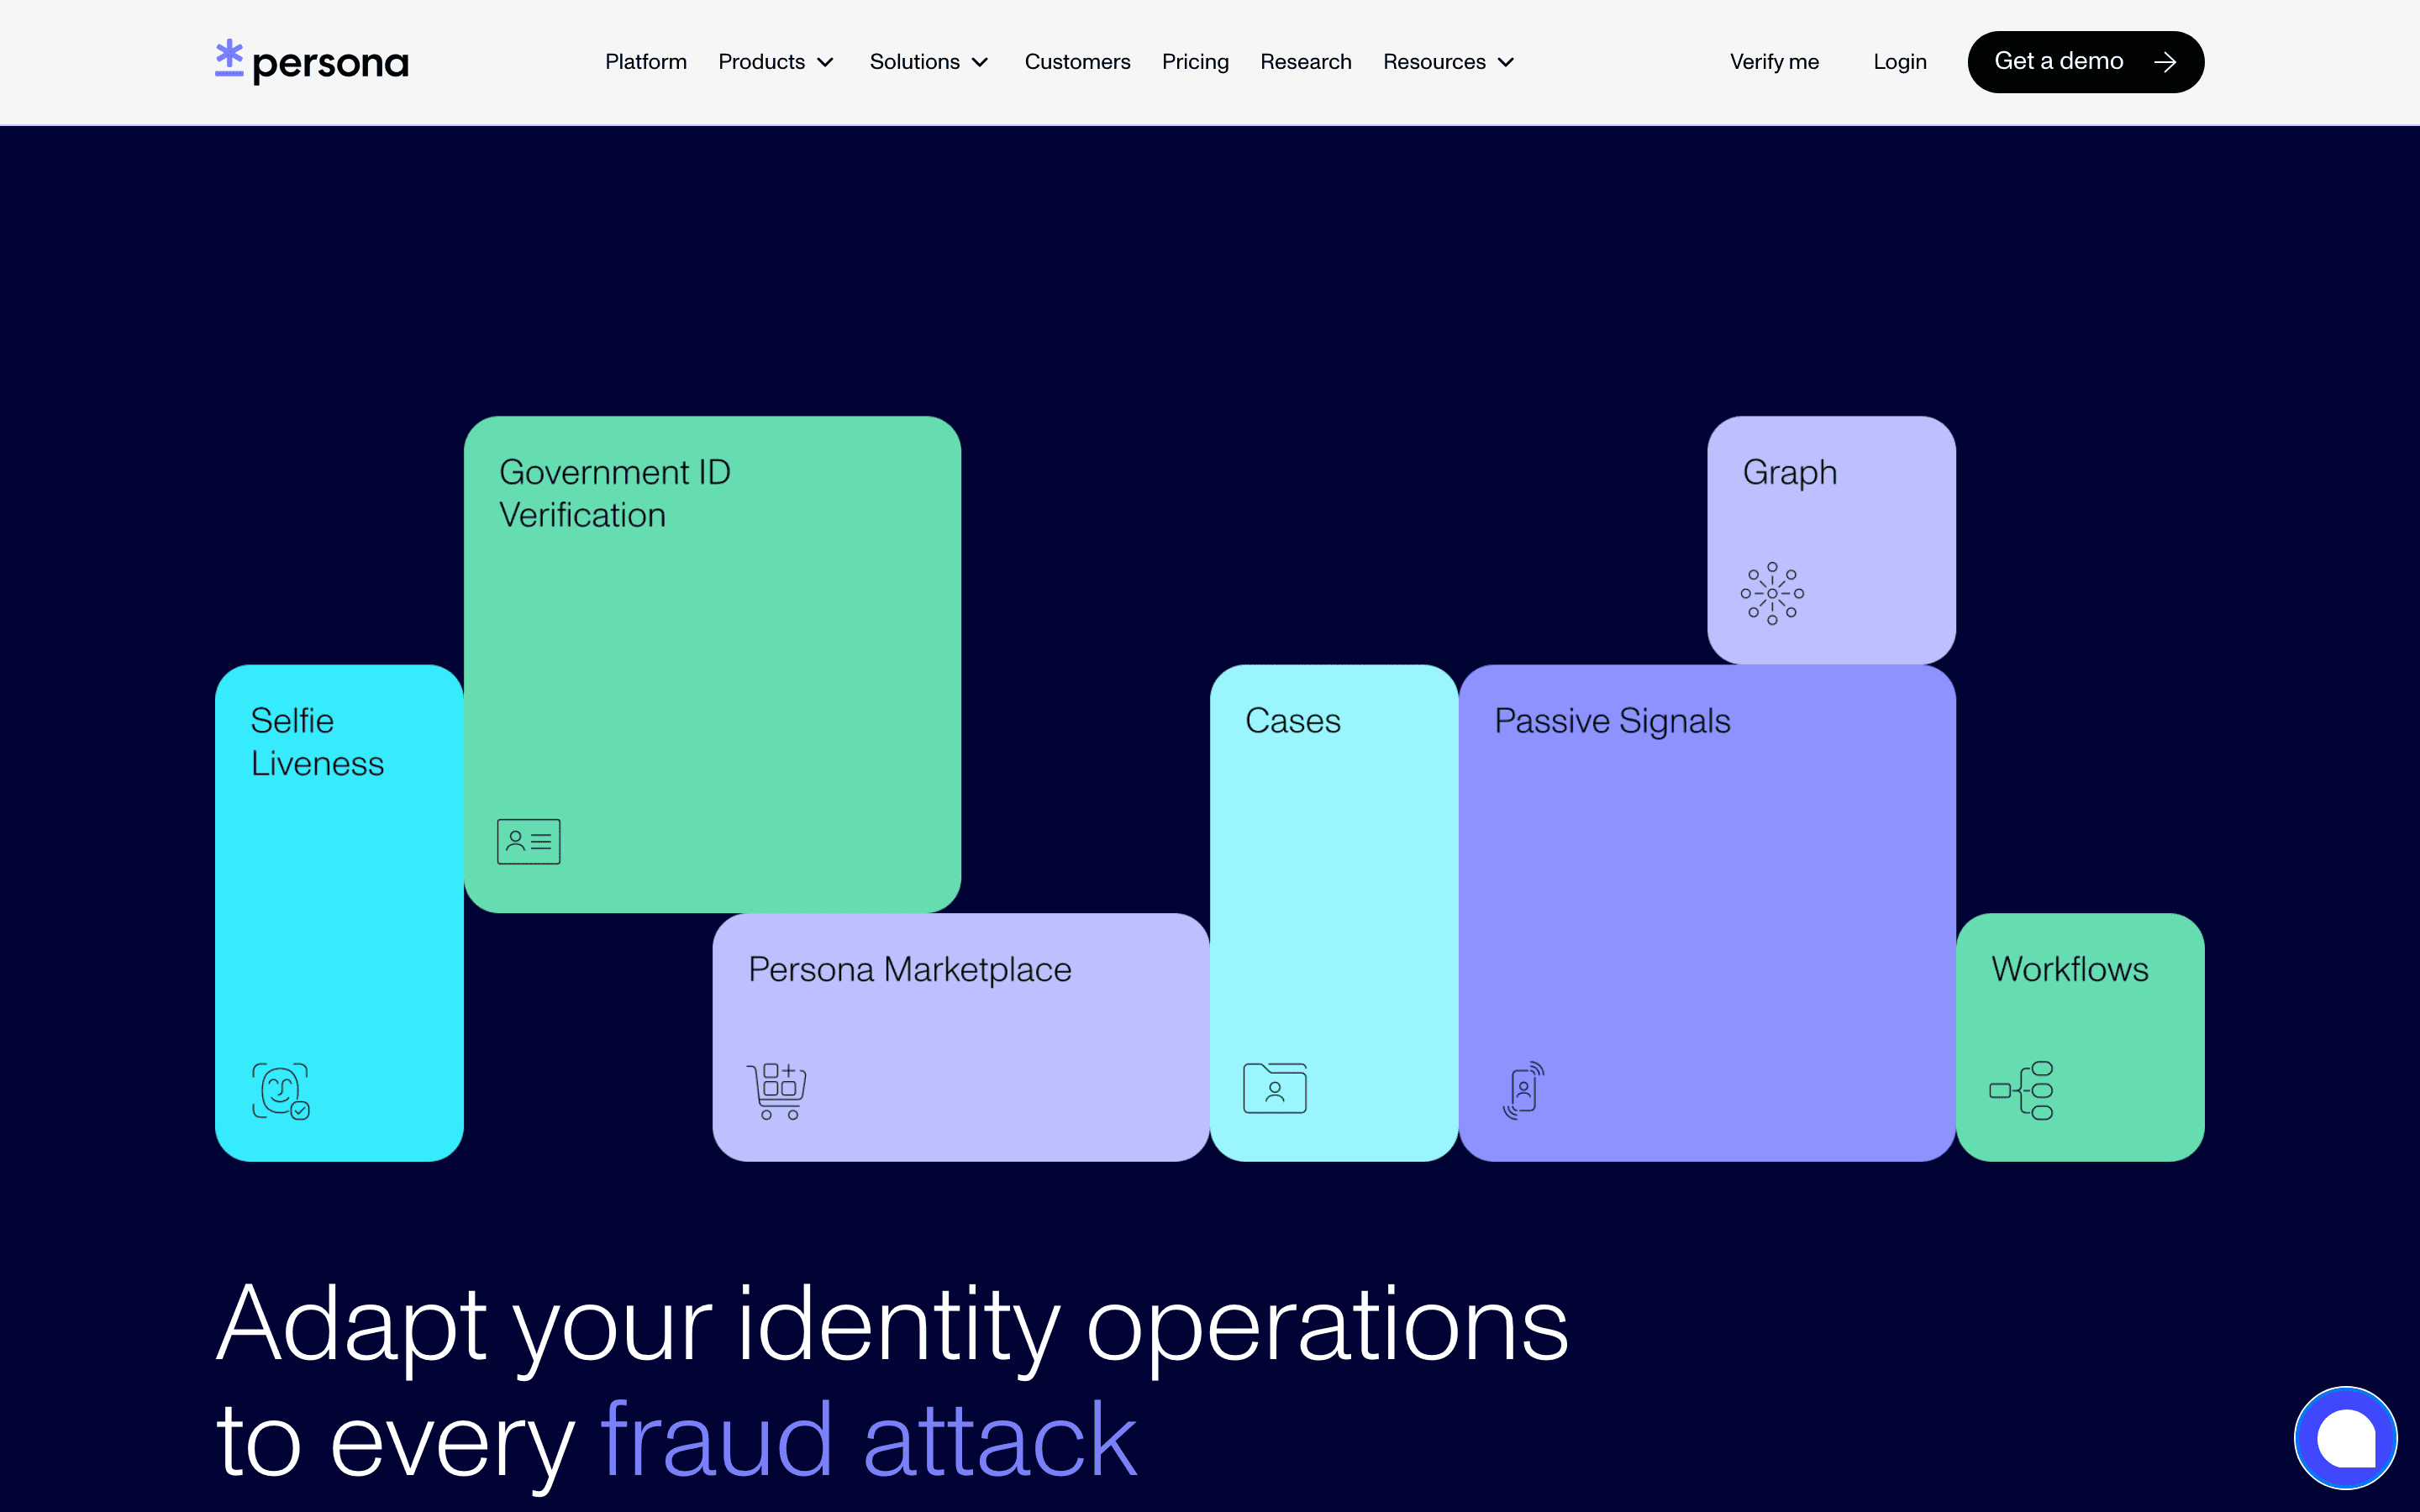Open the Products menu label
The image size is (2420, 1512).
[761, 62]
